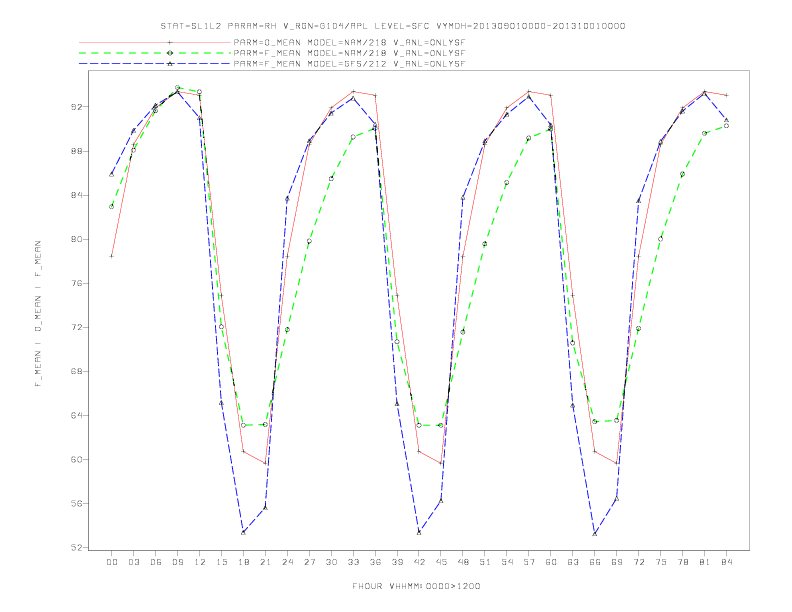Click y-axis tick label 64
This screenshot has width=792, height=612.
[77, 416]
